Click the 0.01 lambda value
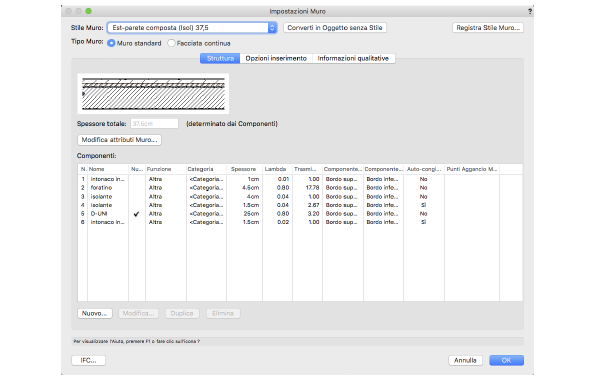 [283, 179]
